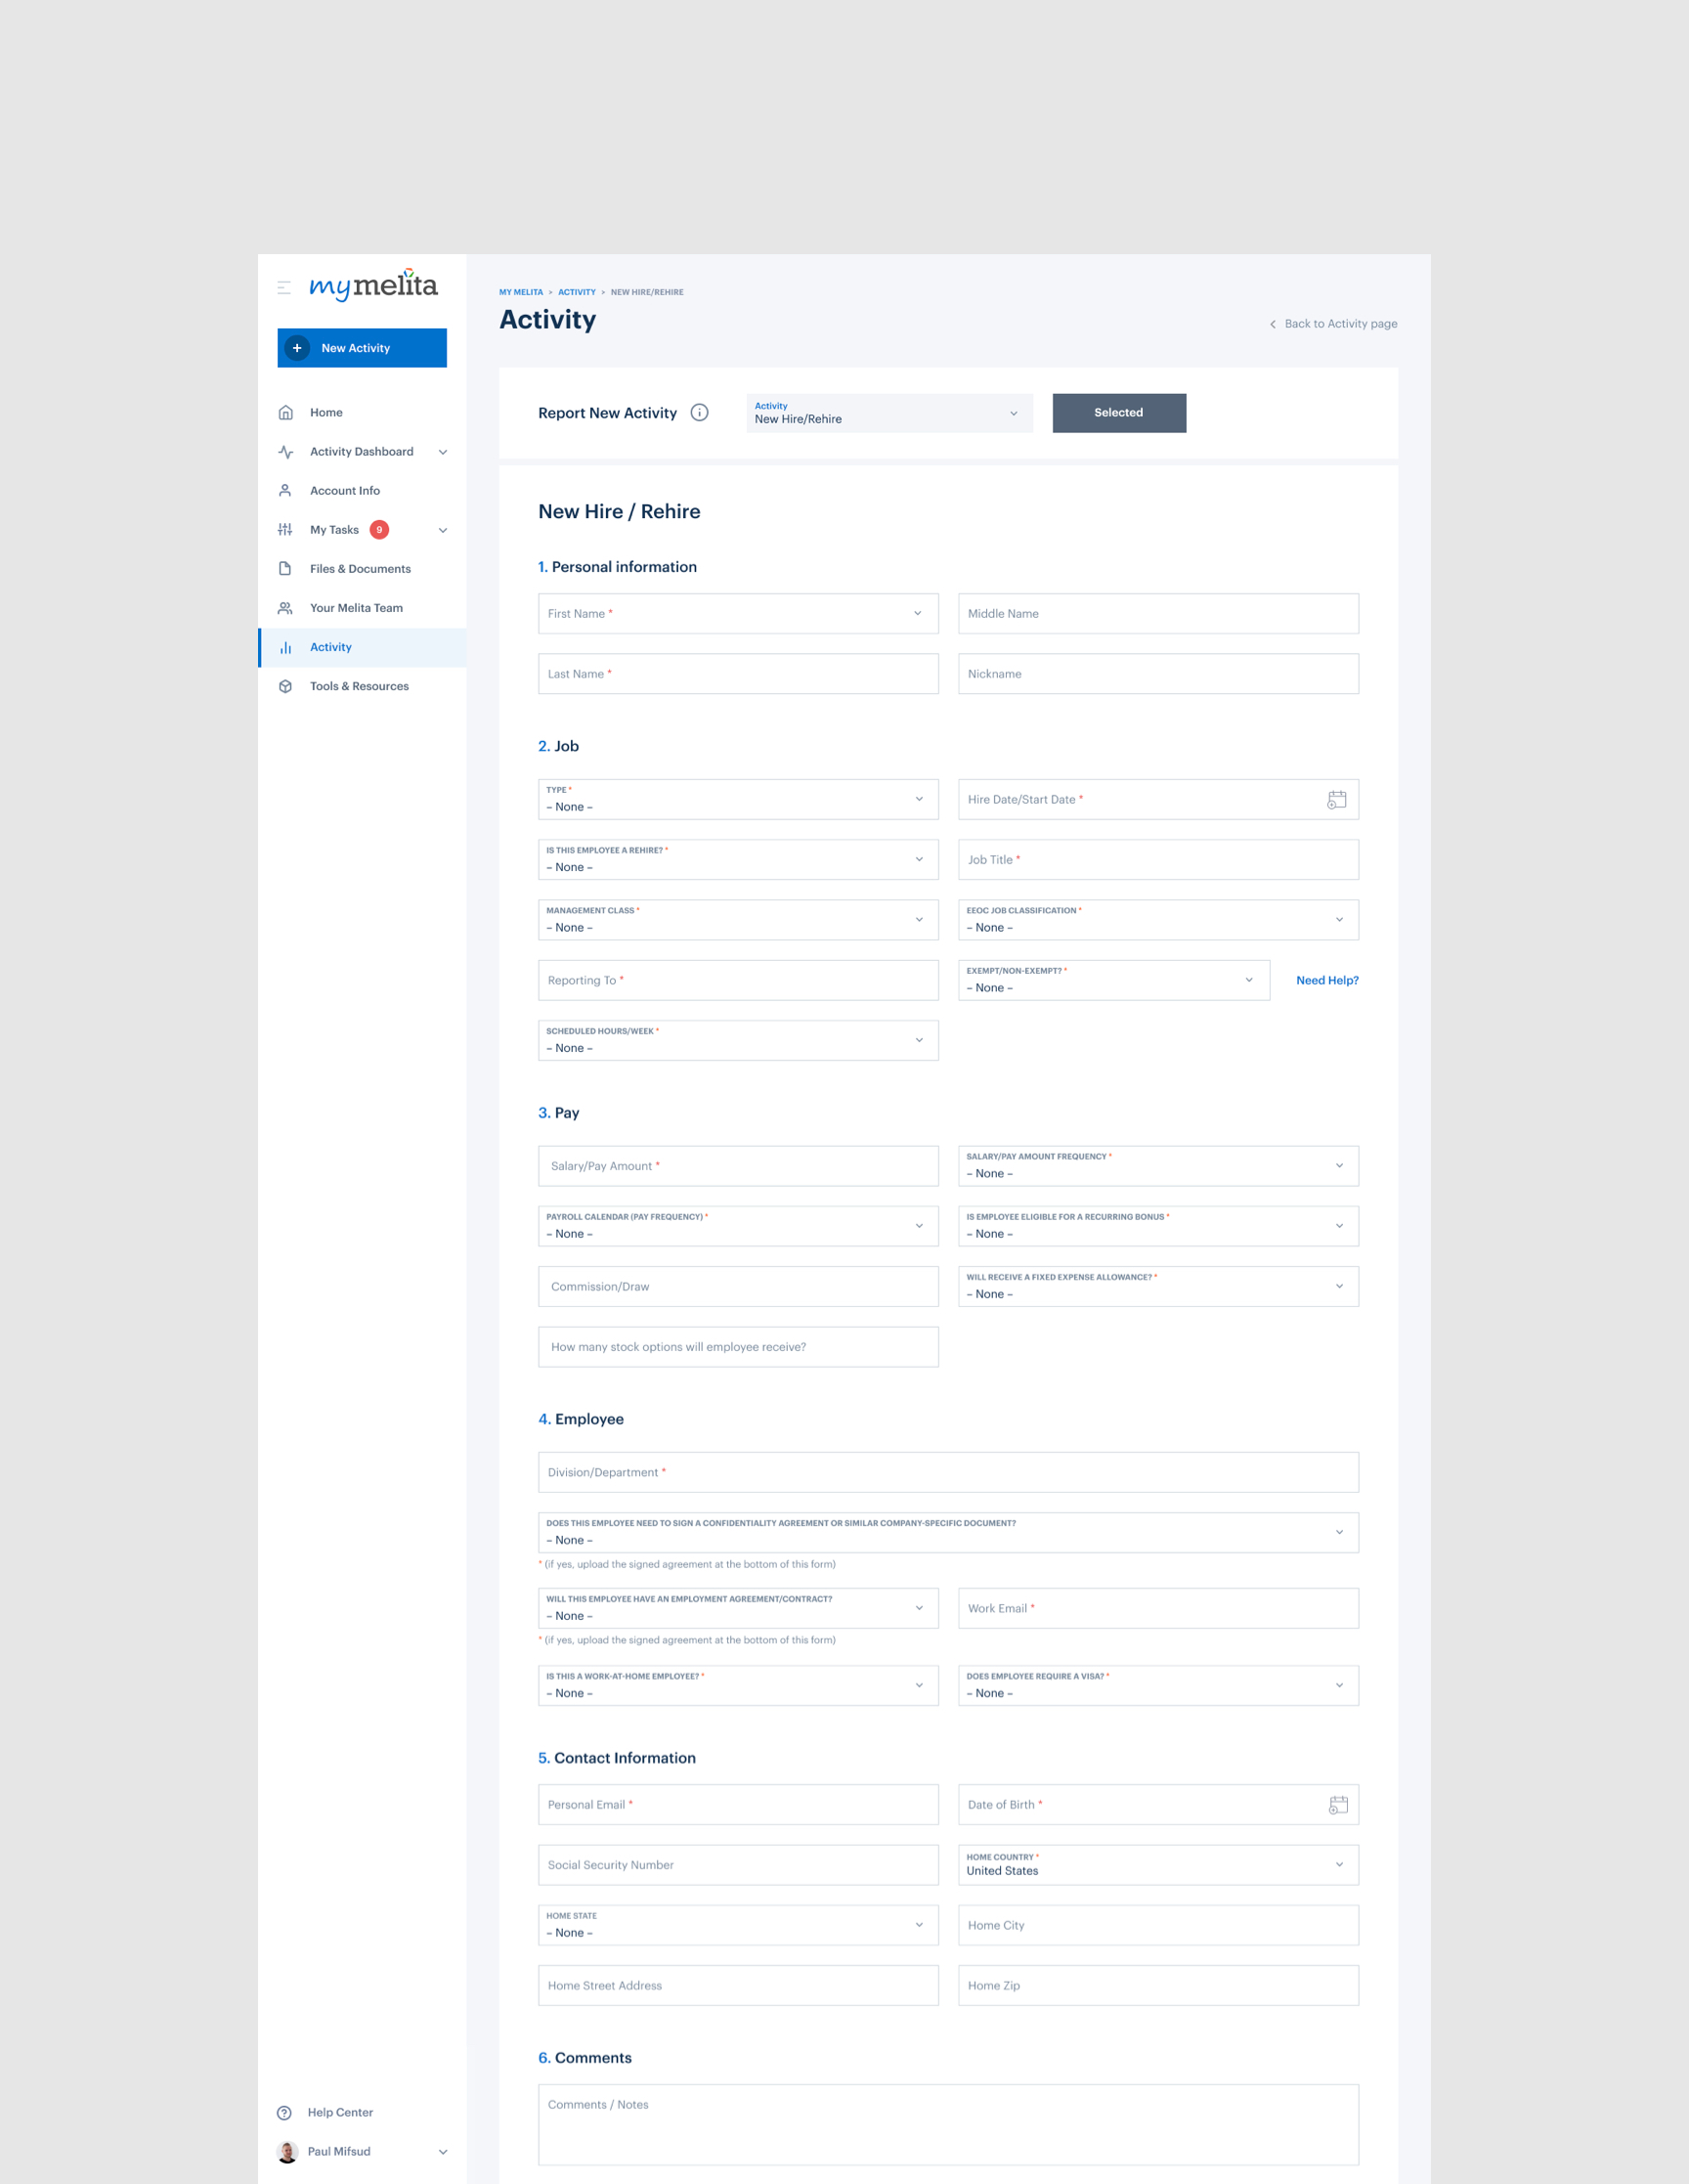Screen dimensions: 1689x2184
Task: Click the Activity Dashboard pulse icon
Action: (285, 452)
